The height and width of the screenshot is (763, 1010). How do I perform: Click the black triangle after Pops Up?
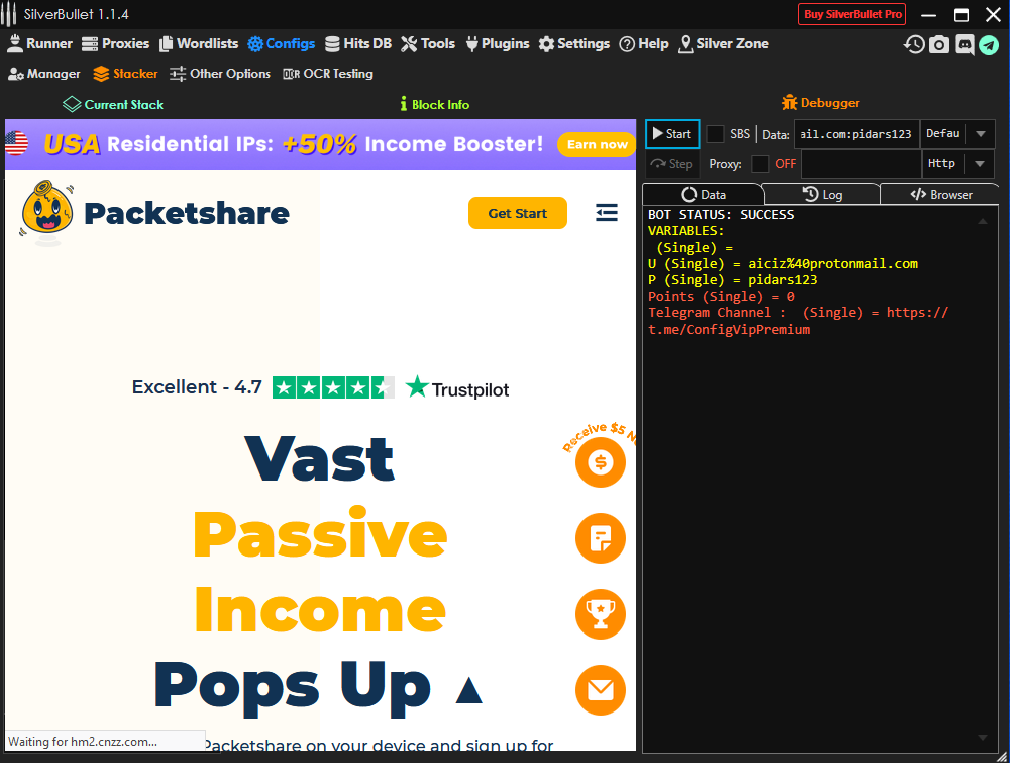(x=469, y=690)
